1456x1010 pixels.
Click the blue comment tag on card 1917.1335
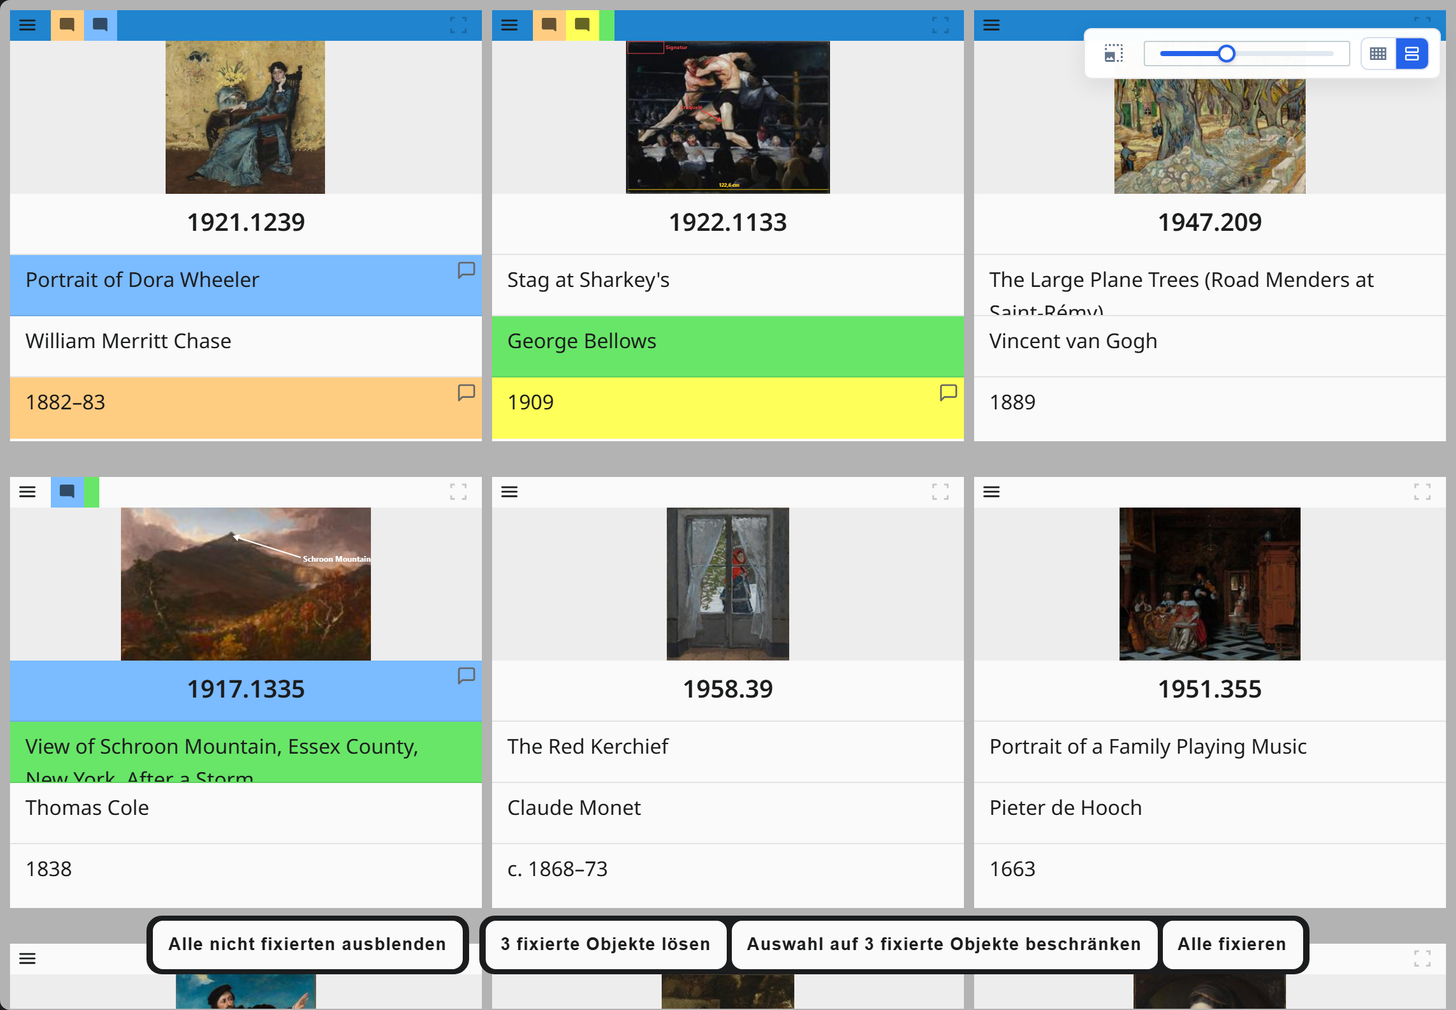pos(67,492)
